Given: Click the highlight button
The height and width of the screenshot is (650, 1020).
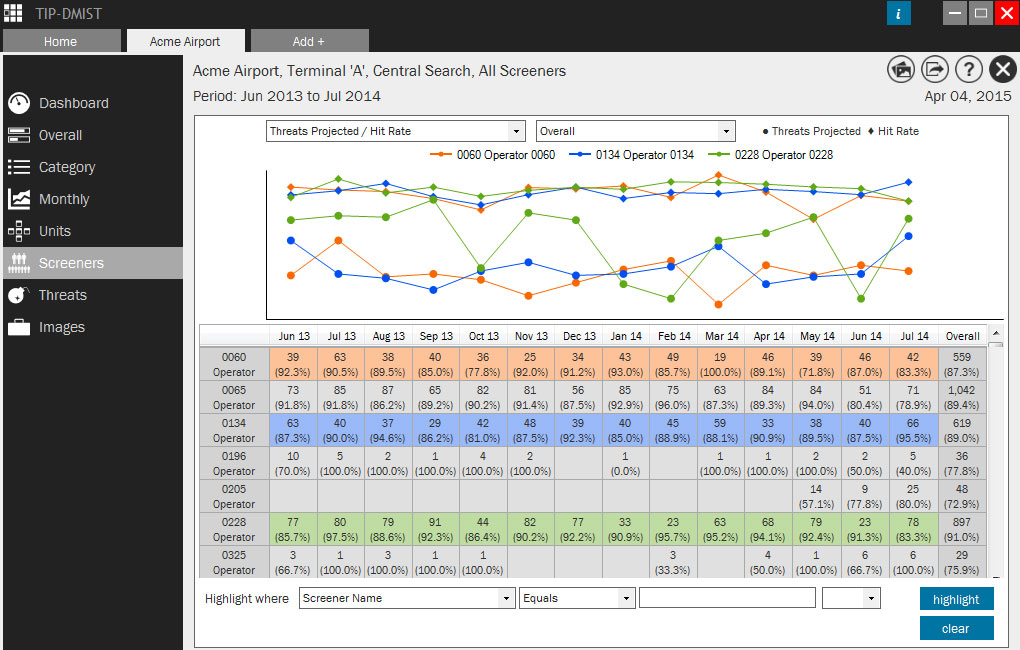Looking at the screenshot, I should [956, 597].
